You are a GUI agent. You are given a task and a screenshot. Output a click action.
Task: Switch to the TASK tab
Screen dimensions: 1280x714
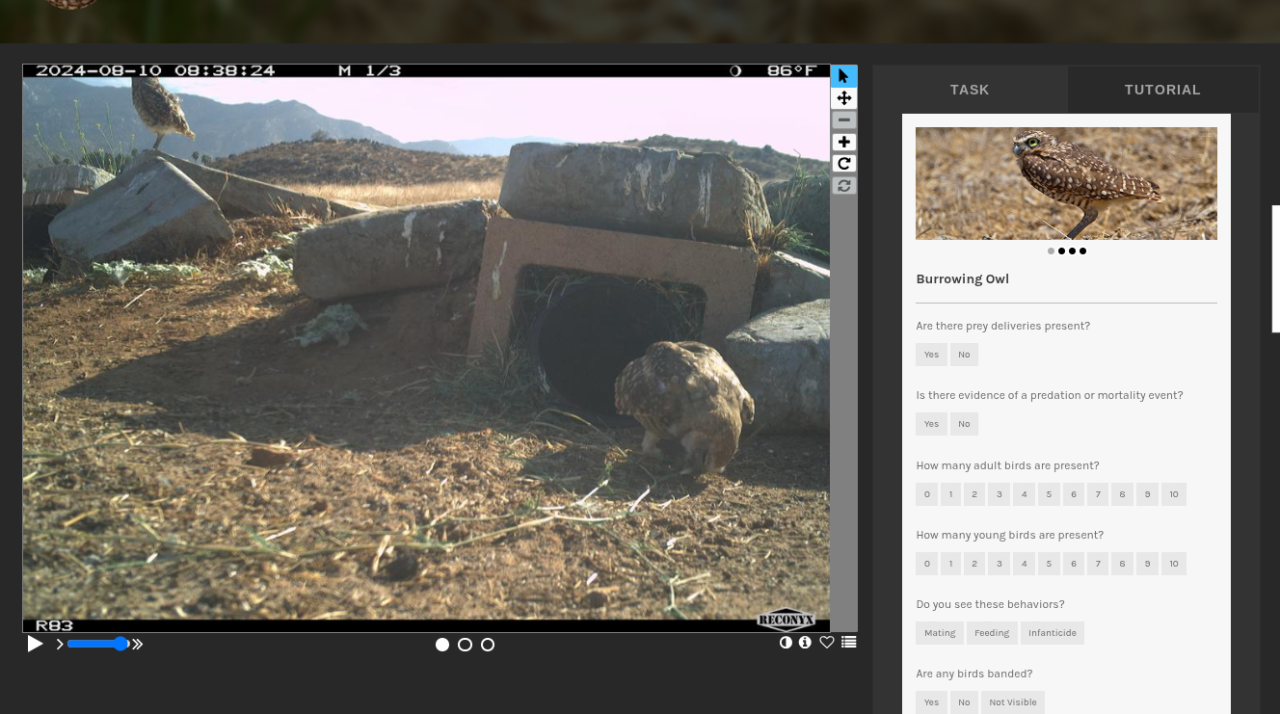click(x=969, y=90)
